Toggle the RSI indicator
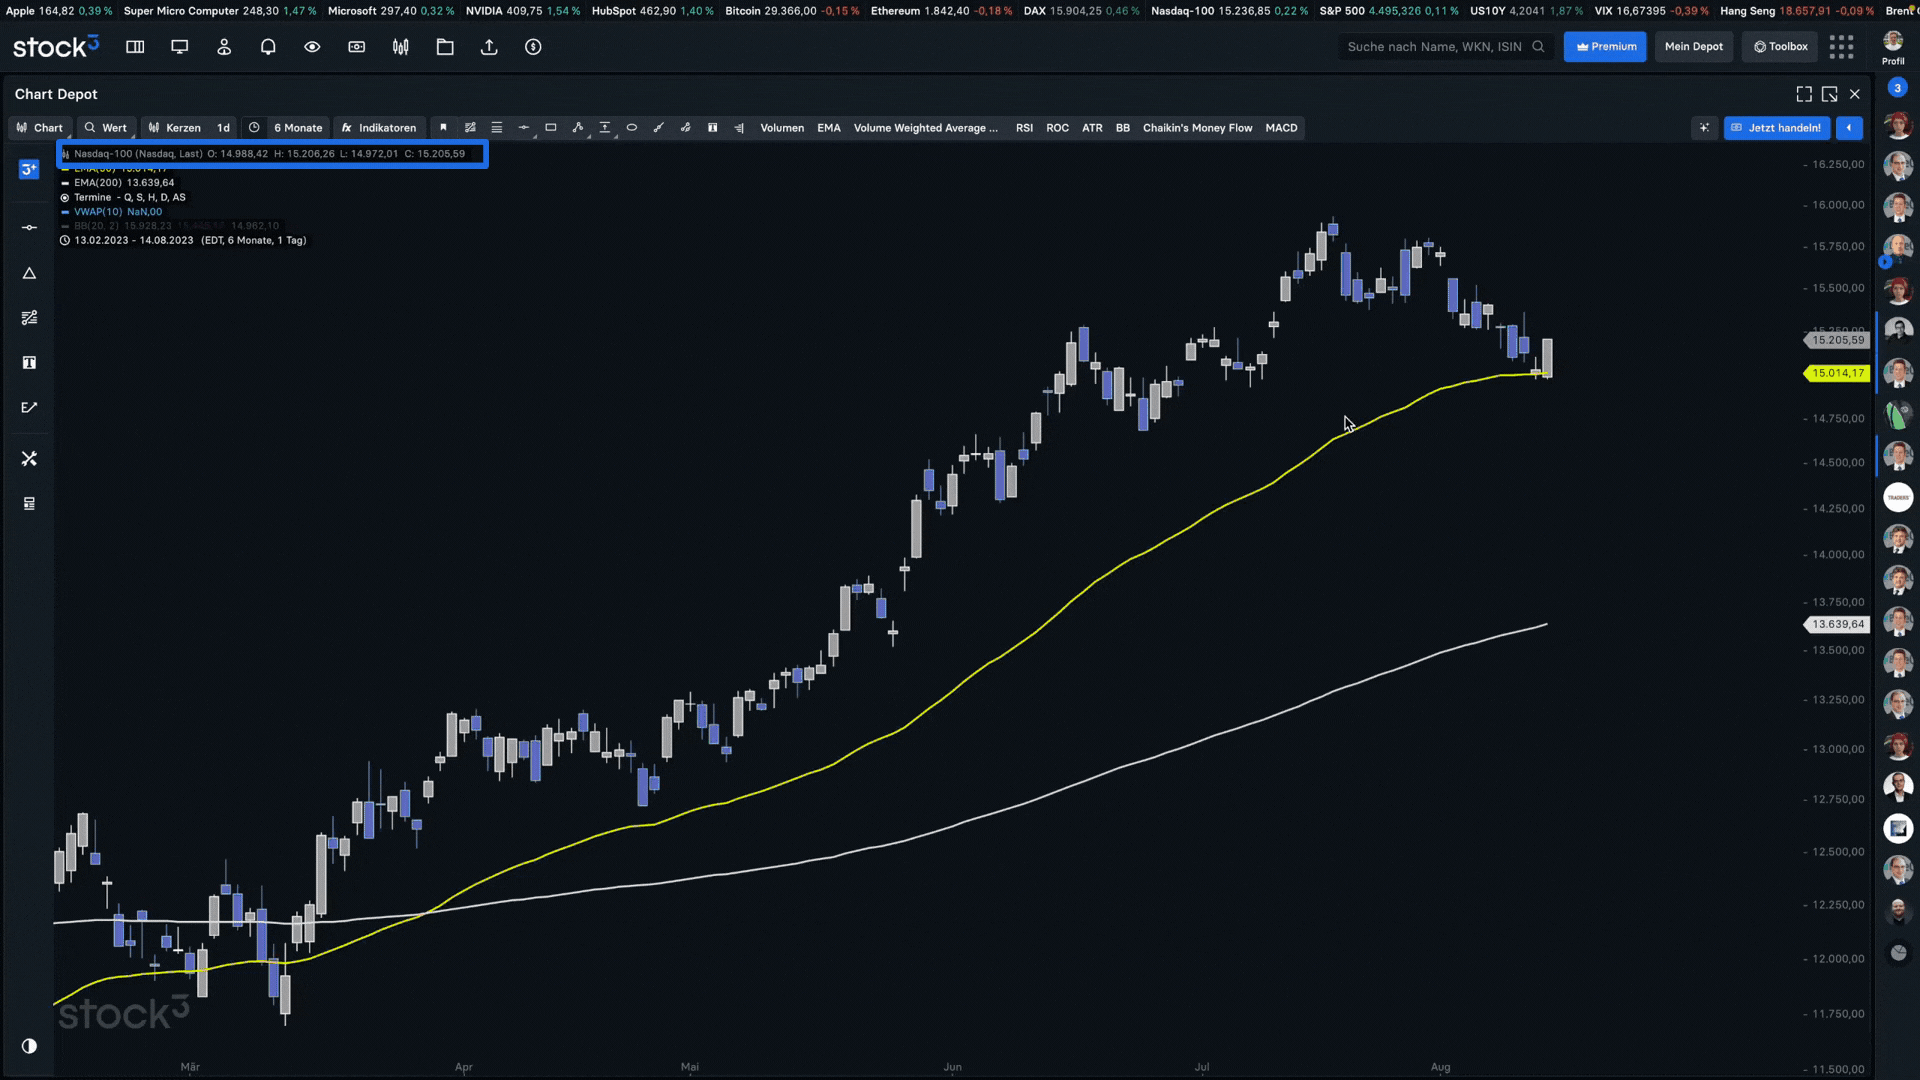The image size is (1920, 1080). point(1024,128)
